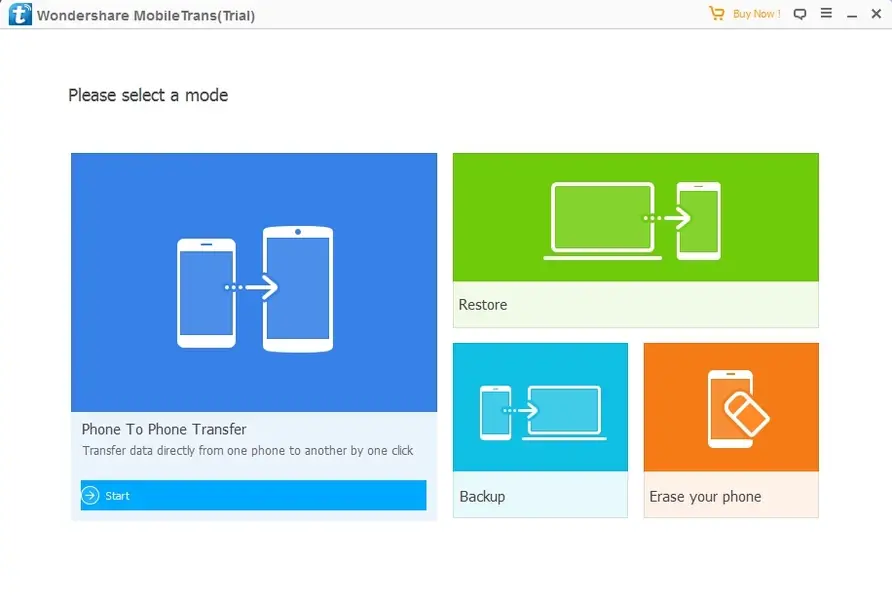Click the transfer description text under Phone To Phone Transfer
This screenshot has width=892, height=600.
(x=247, y=450)
